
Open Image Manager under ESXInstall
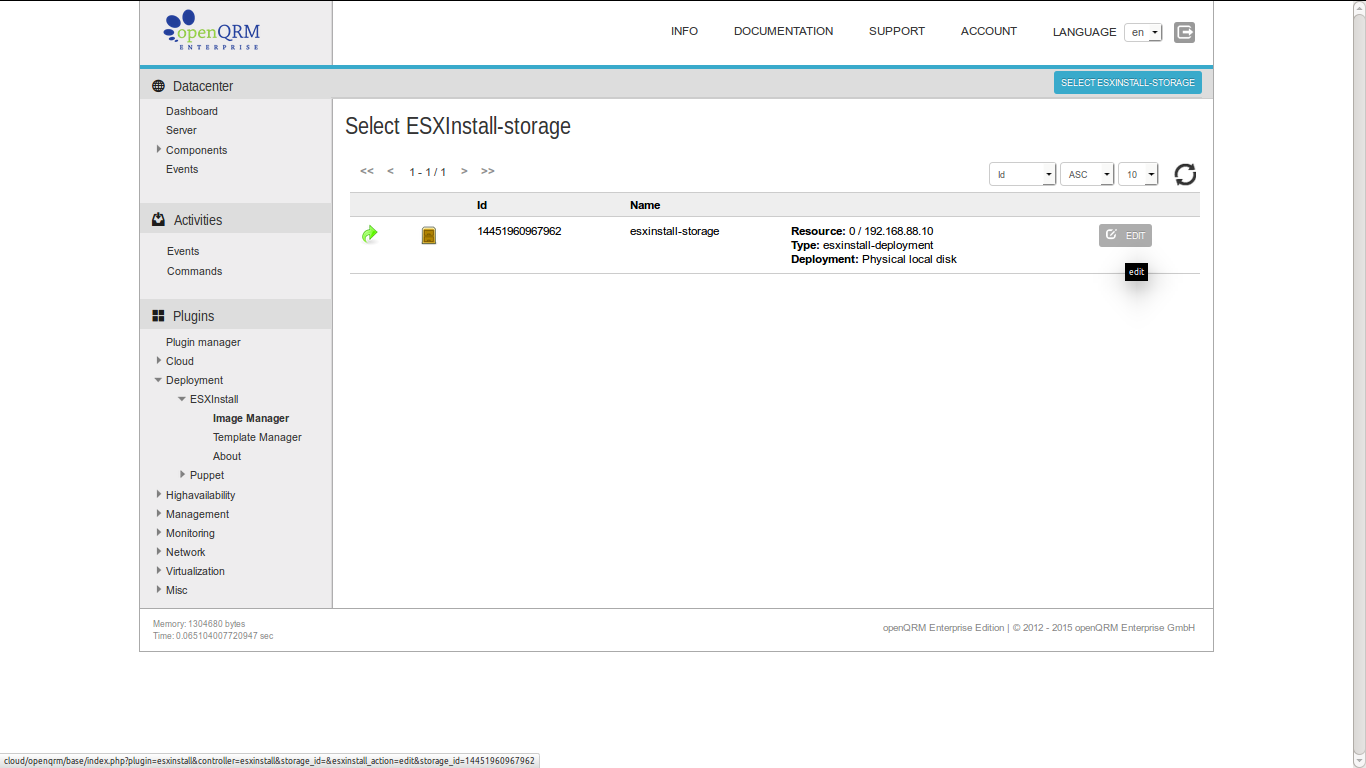251,418
